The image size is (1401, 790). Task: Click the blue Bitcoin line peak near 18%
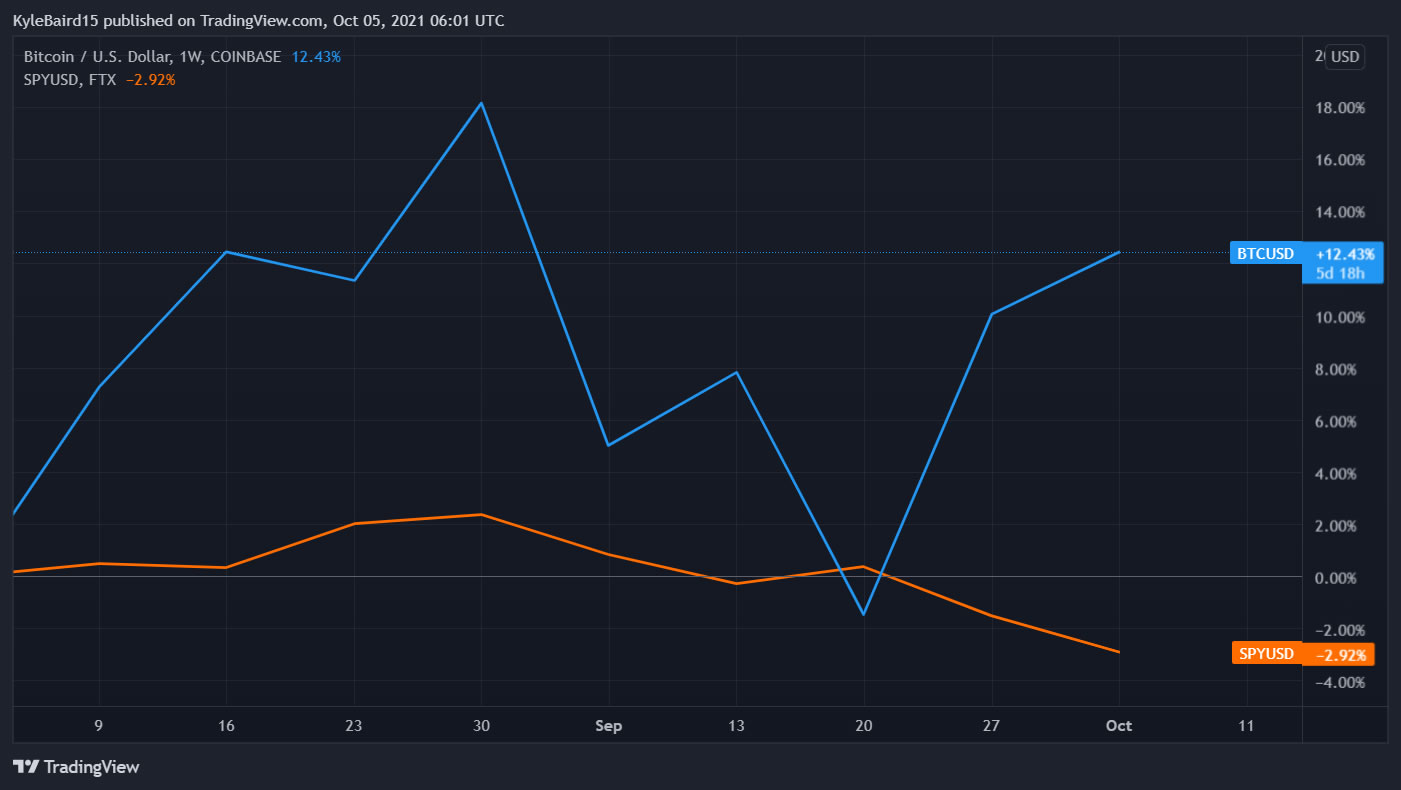[482, 103]
